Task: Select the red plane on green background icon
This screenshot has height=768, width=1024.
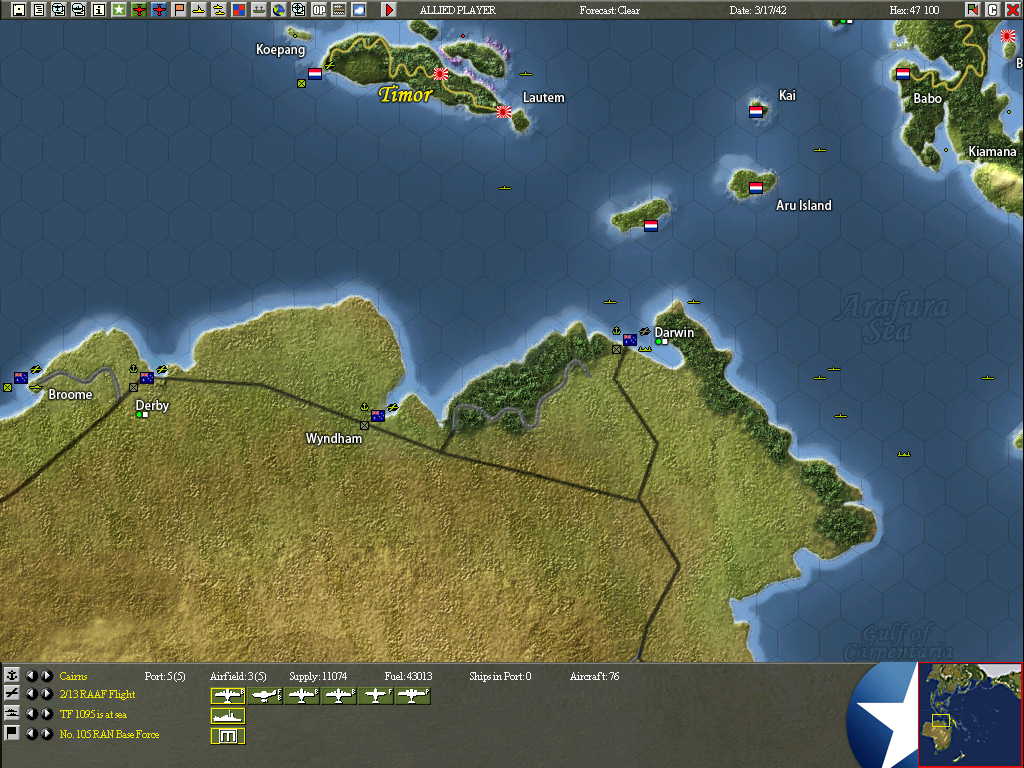Action: pyautogui.click(x=138, y=10)
